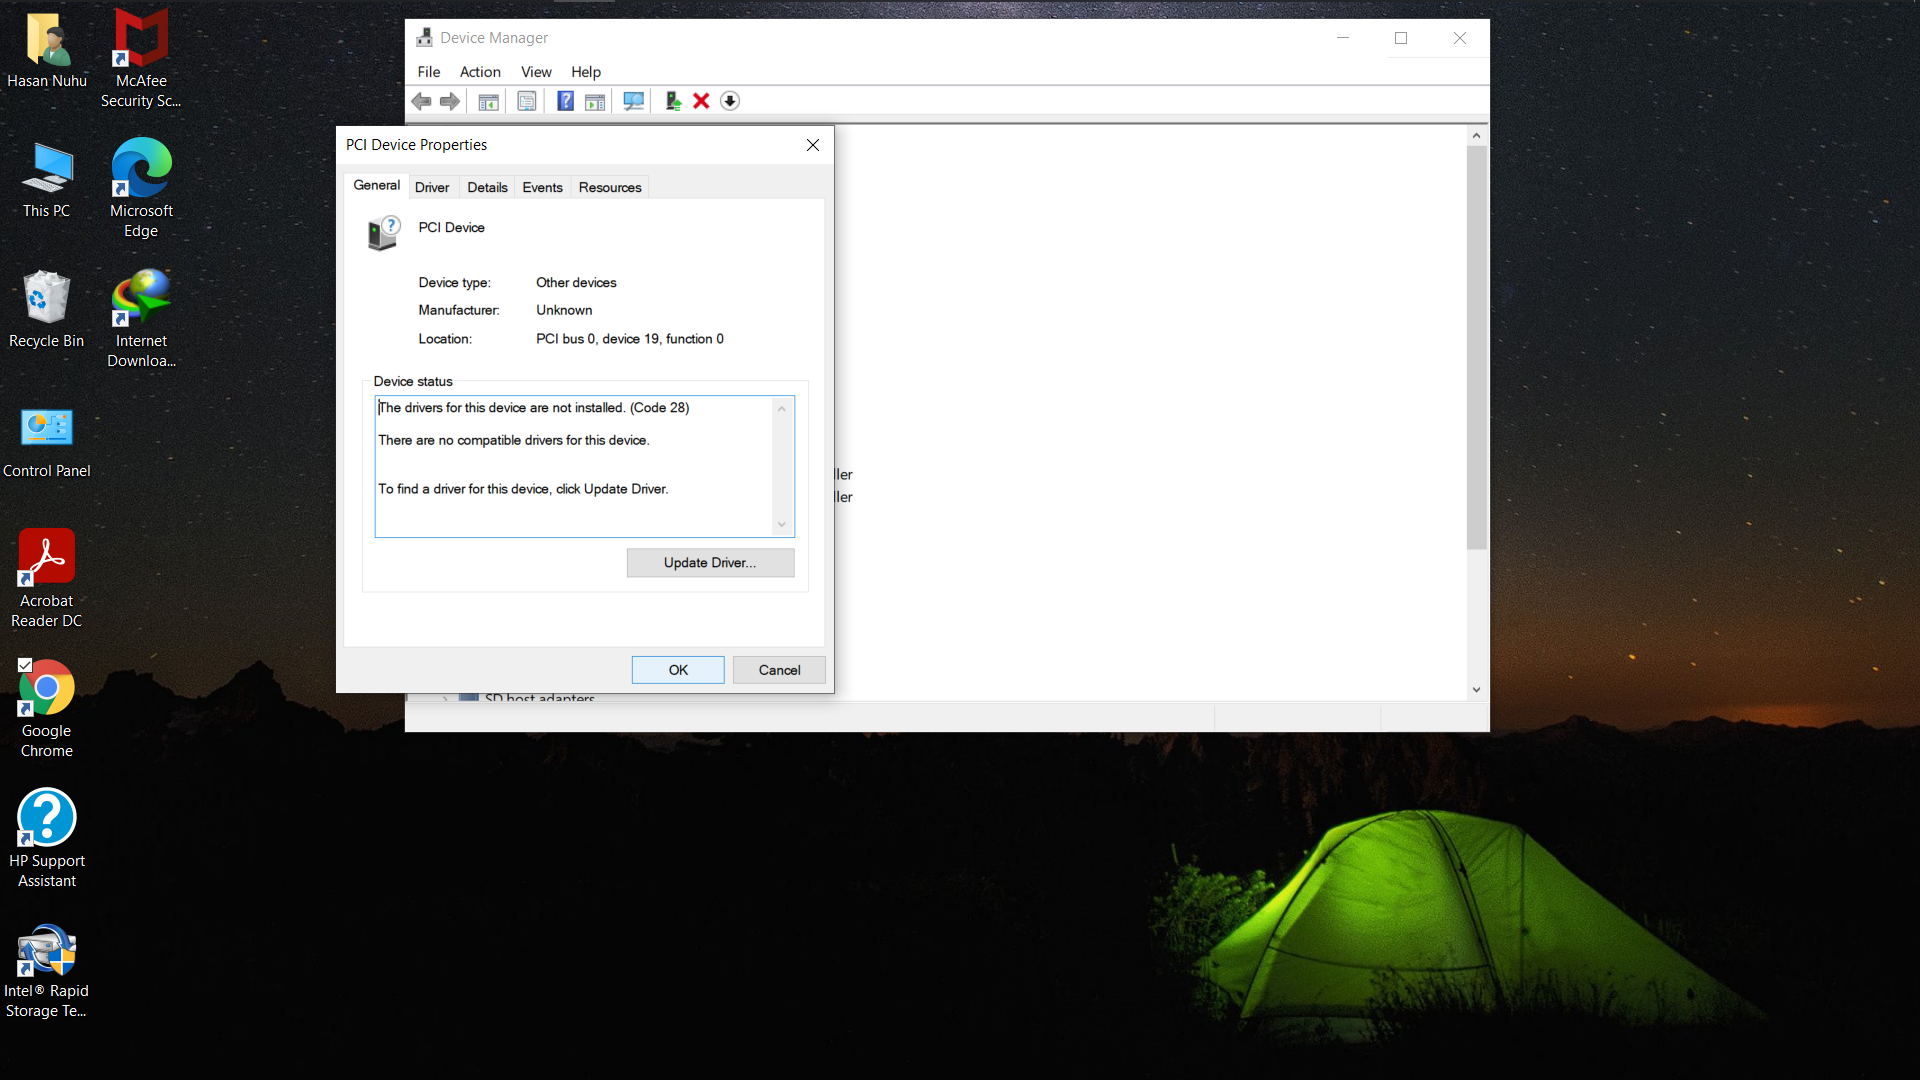Image resolution: width=1920 pixels, height=1080 pixels.
Task: Click the Cancel button in properties dialog
Action: (x=779, y=670)
